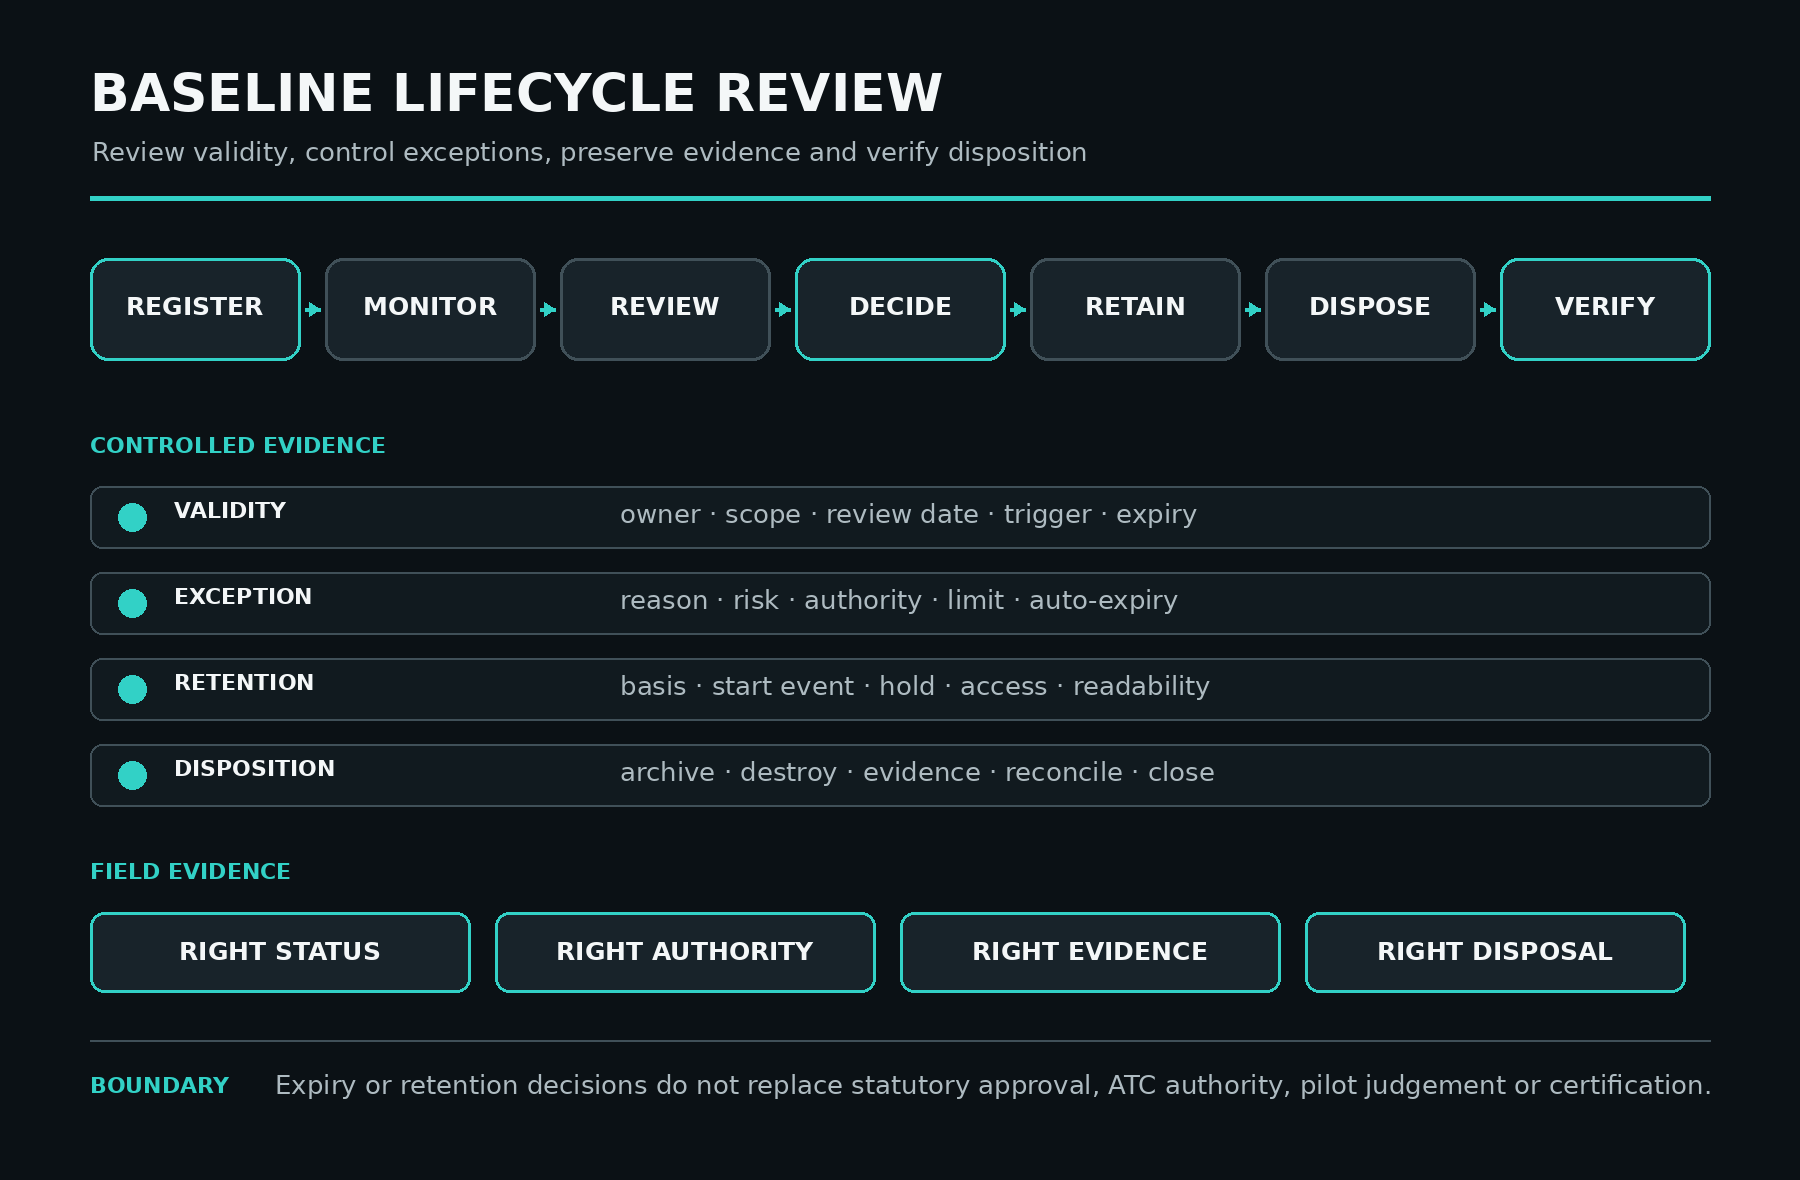
Task: Click 'basis · start event · hold' details
Action: coord(915,687)
